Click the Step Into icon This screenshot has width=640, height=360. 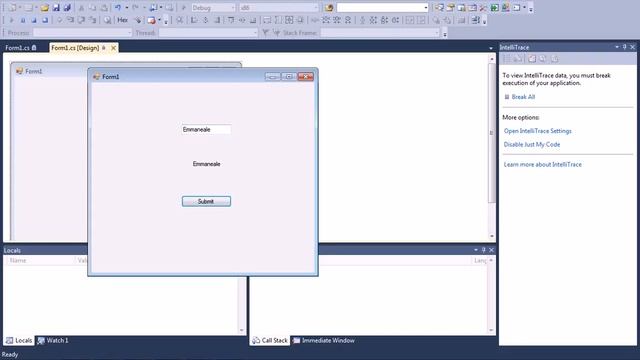[70, 20]
